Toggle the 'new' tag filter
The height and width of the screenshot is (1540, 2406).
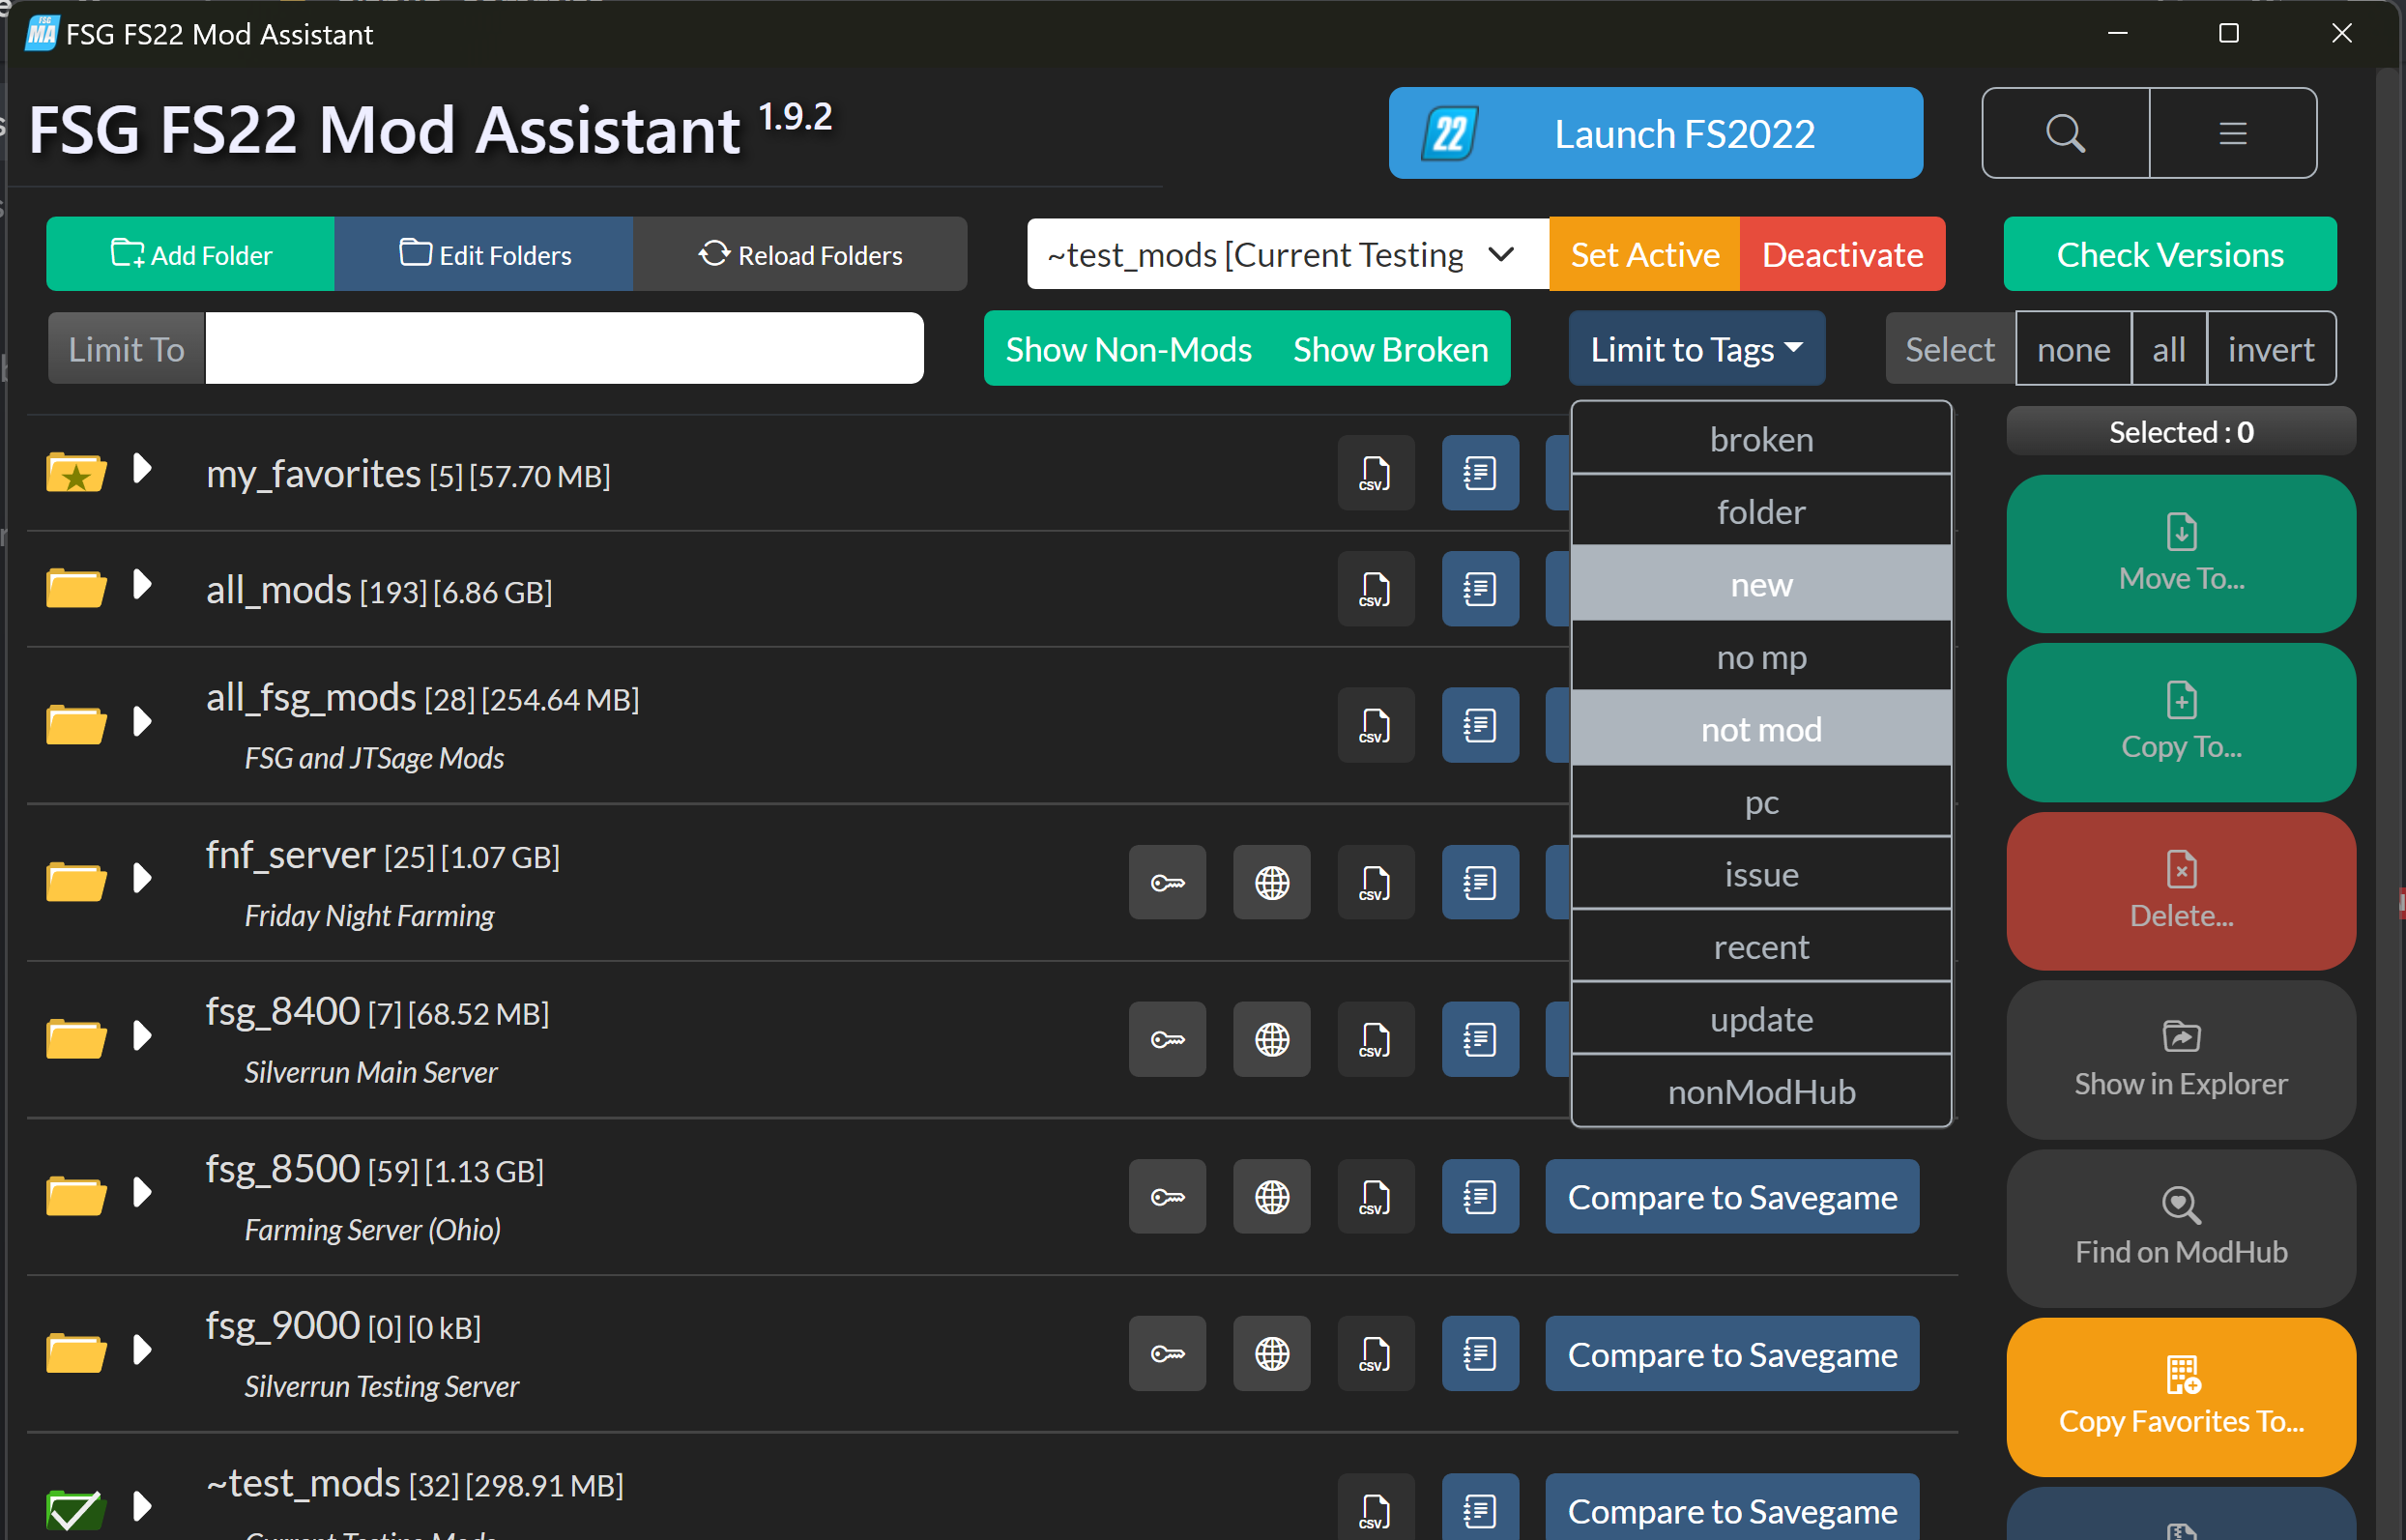point(1760,584)
